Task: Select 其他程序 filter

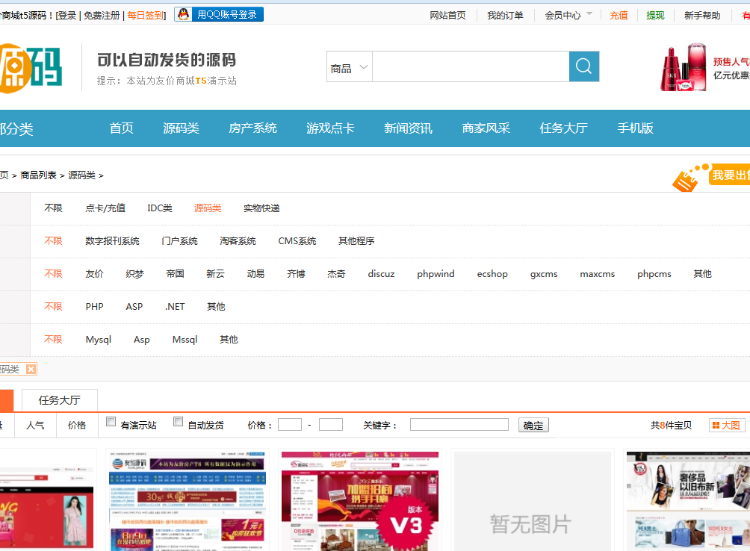Action: [x=356, y=241]
